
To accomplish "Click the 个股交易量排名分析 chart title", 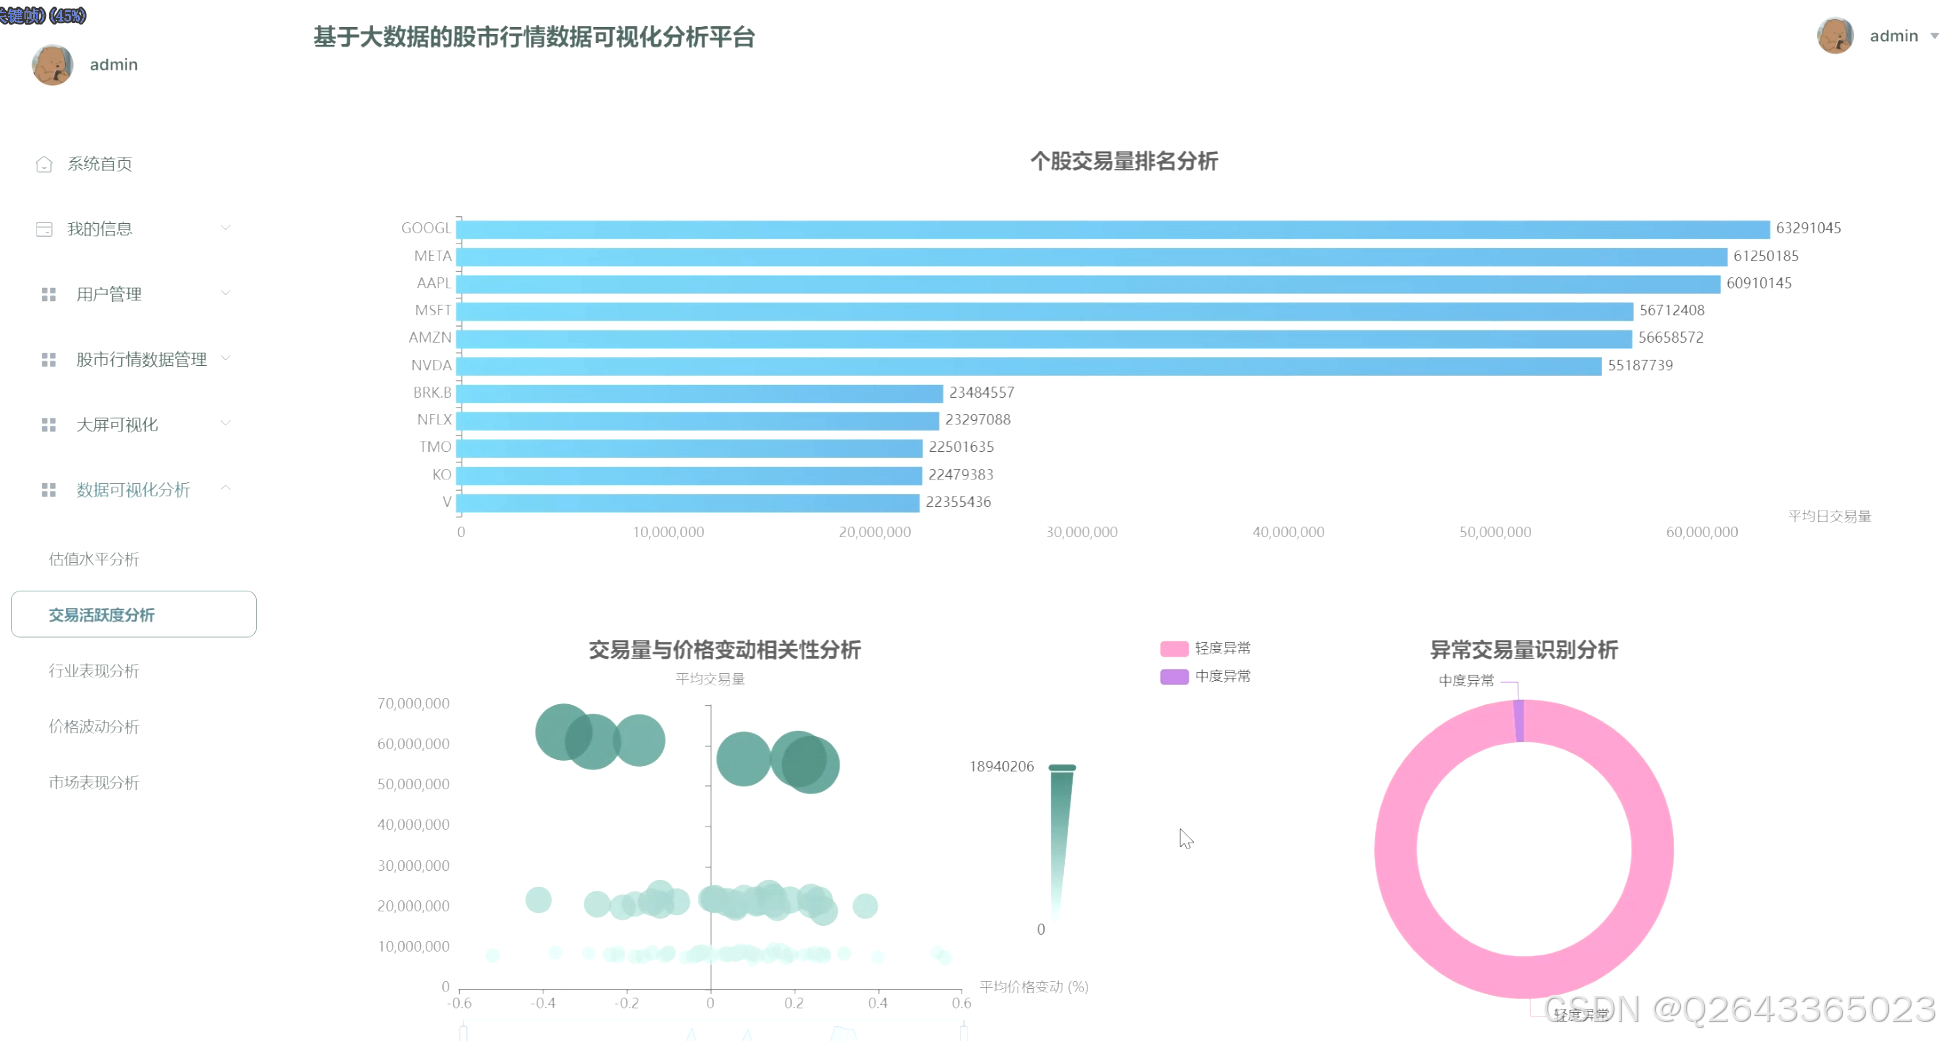I will coord(1124,161).
